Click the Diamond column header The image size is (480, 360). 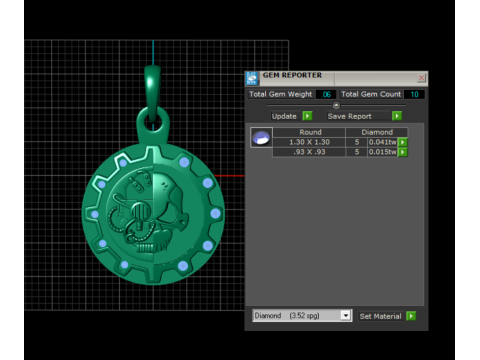click(377, 132)
